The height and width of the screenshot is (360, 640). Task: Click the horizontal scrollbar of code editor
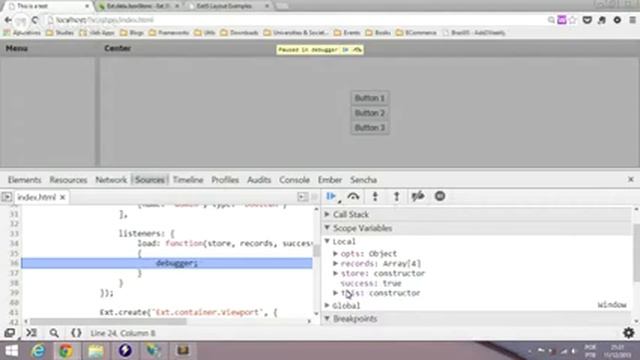click(x=108, y=322)
